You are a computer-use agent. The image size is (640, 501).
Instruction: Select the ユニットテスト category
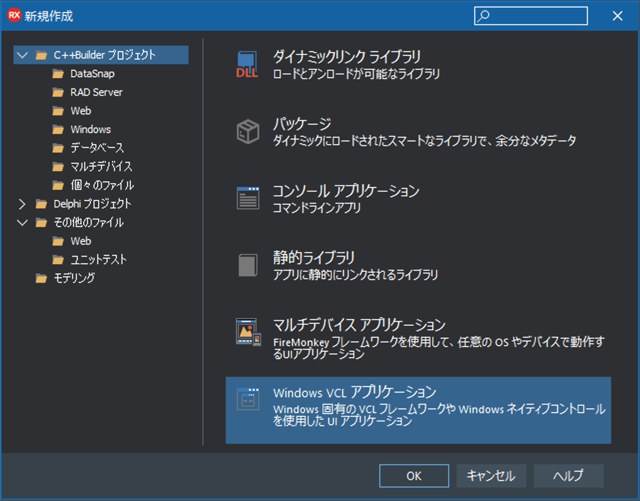click(x=98, y=260)
